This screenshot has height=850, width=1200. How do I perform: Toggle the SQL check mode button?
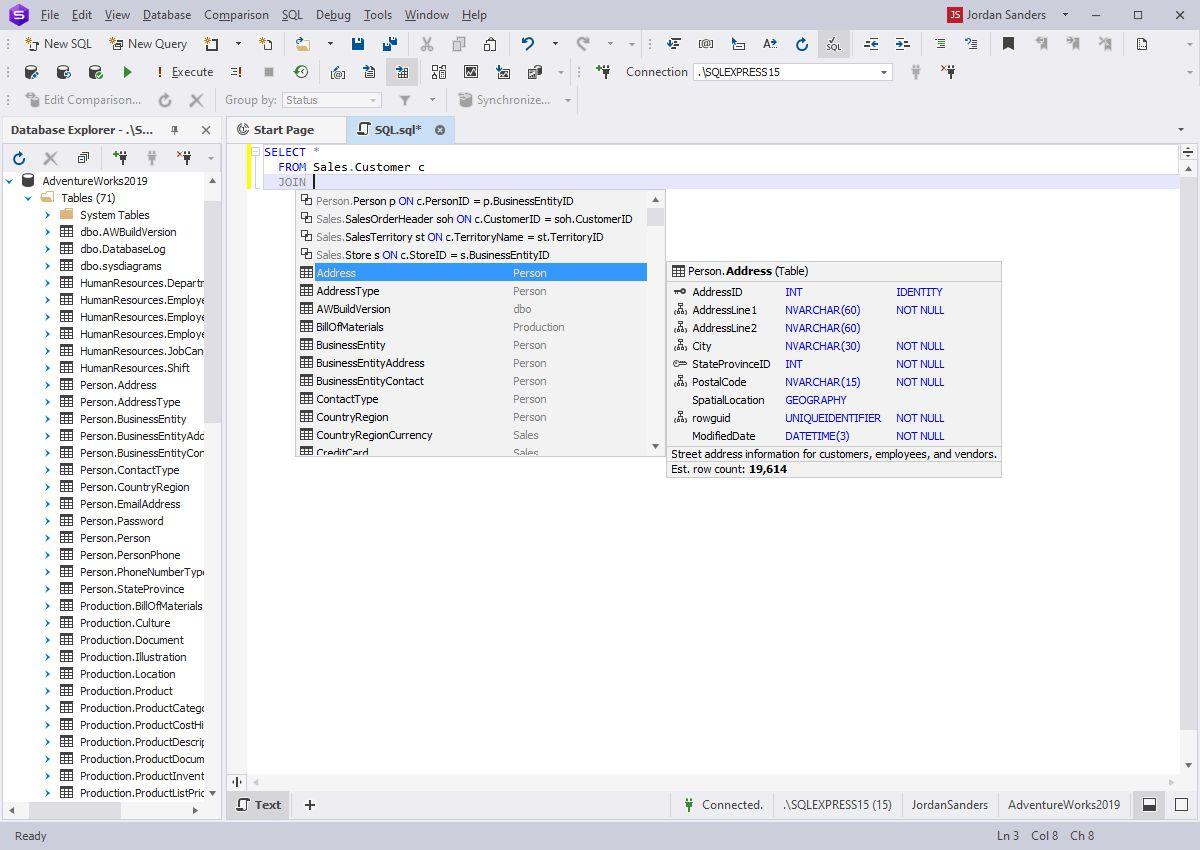point(833,44)
